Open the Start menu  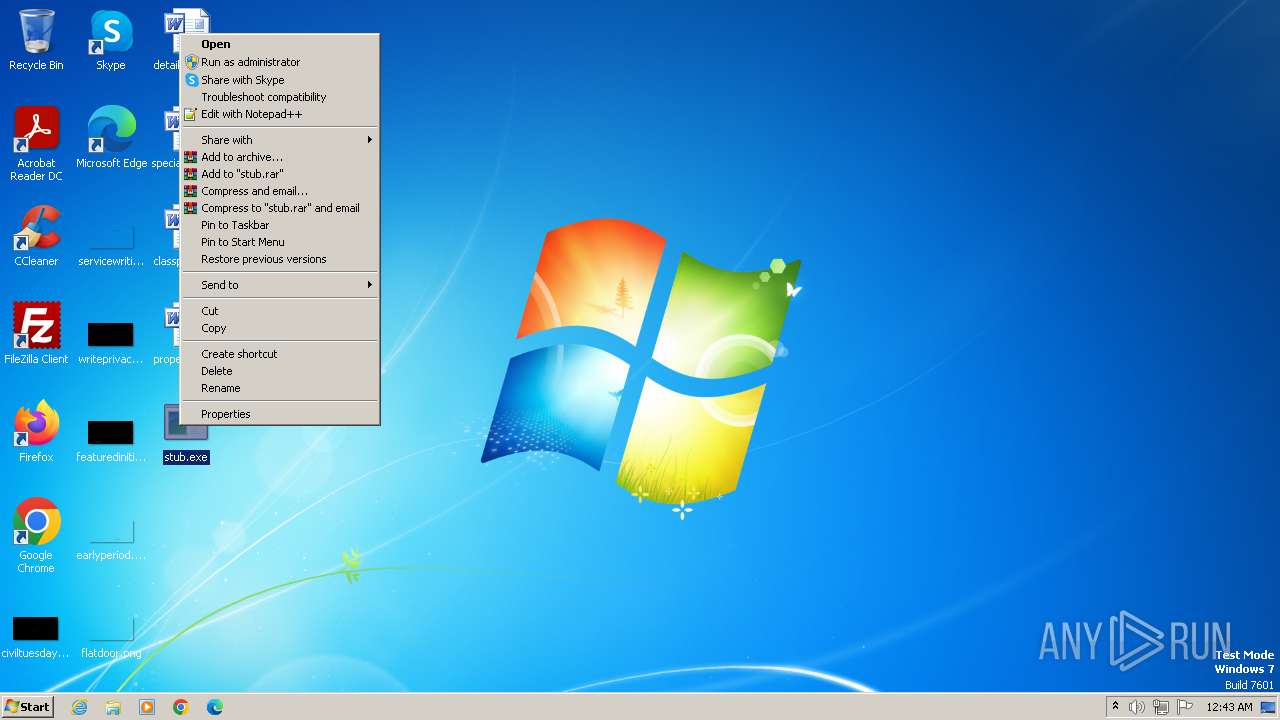(27, 707)
